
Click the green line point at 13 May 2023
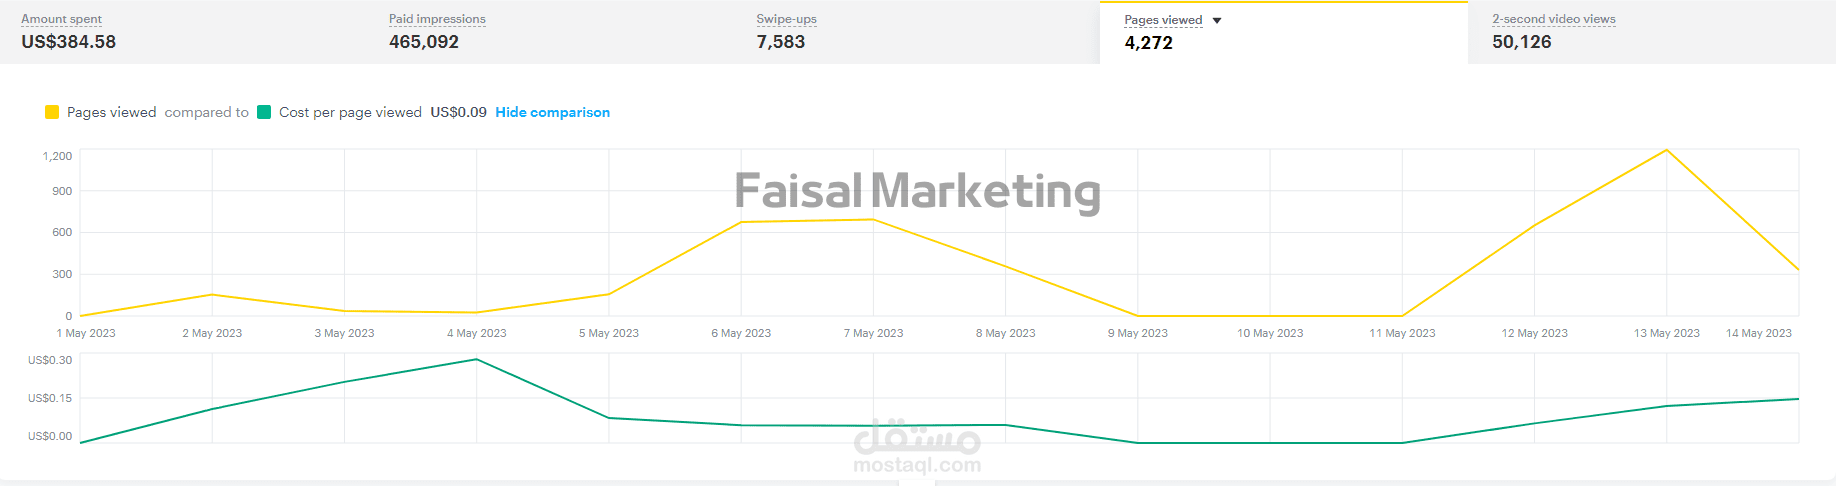(x=1666, y=406)
